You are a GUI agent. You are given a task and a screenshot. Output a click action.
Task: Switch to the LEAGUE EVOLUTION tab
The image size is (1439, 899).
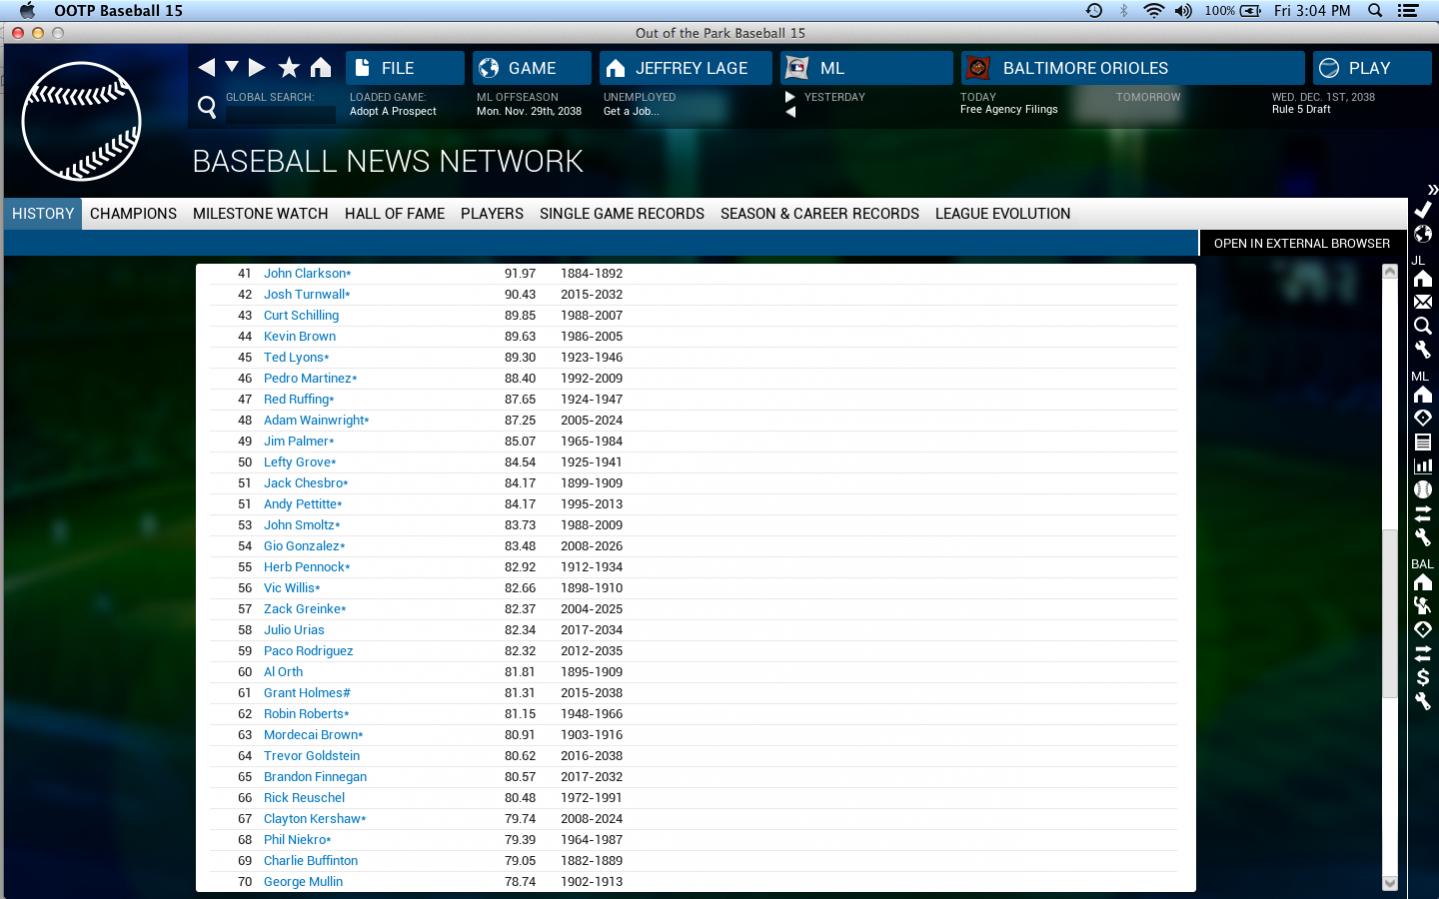(x=1003, y=213)
